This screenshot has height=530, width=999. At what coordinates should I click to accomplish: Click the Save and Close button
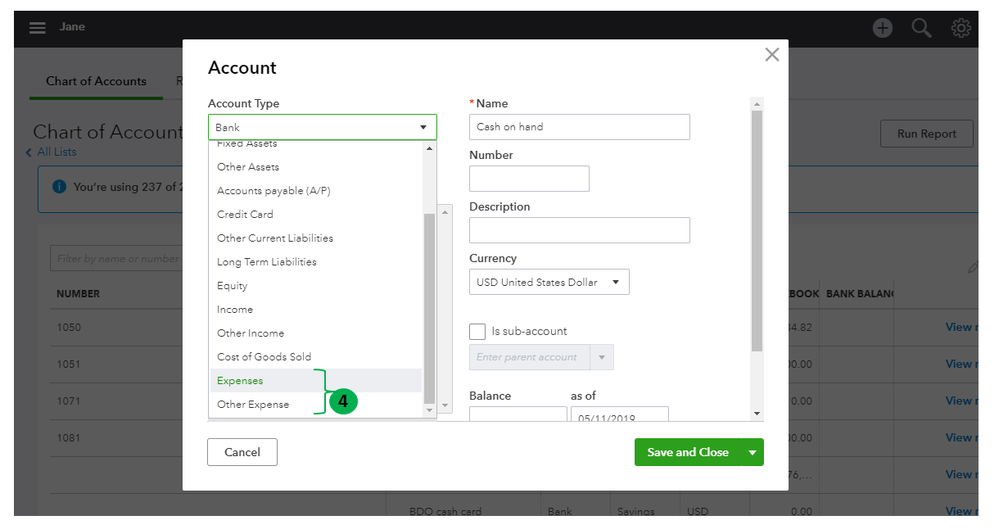pos(688,452)
